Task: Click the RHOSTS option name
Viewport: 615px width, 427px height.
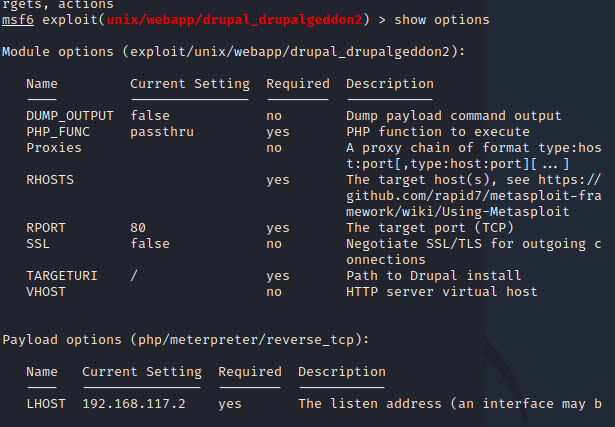Action: point(50,180)
